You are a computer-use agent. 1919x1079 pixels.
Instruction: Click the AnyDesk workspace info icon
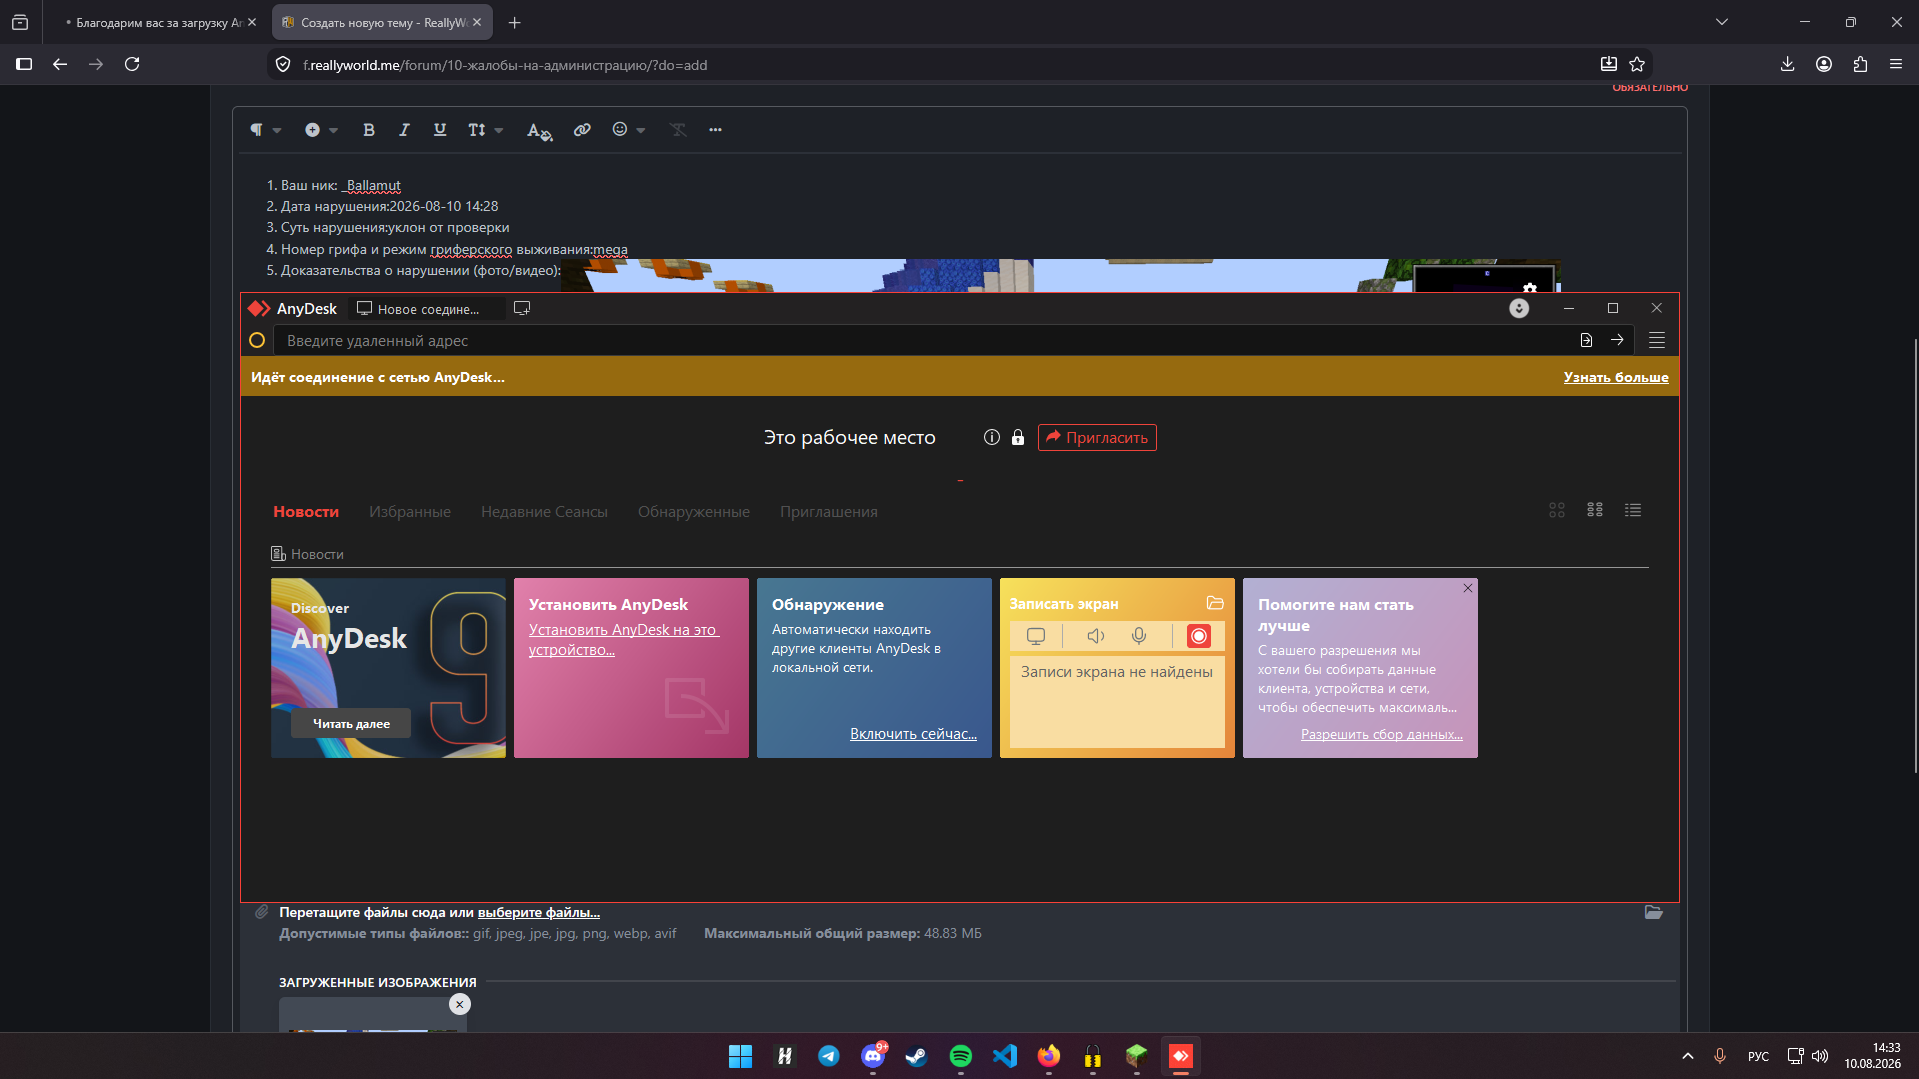[991, 437]
